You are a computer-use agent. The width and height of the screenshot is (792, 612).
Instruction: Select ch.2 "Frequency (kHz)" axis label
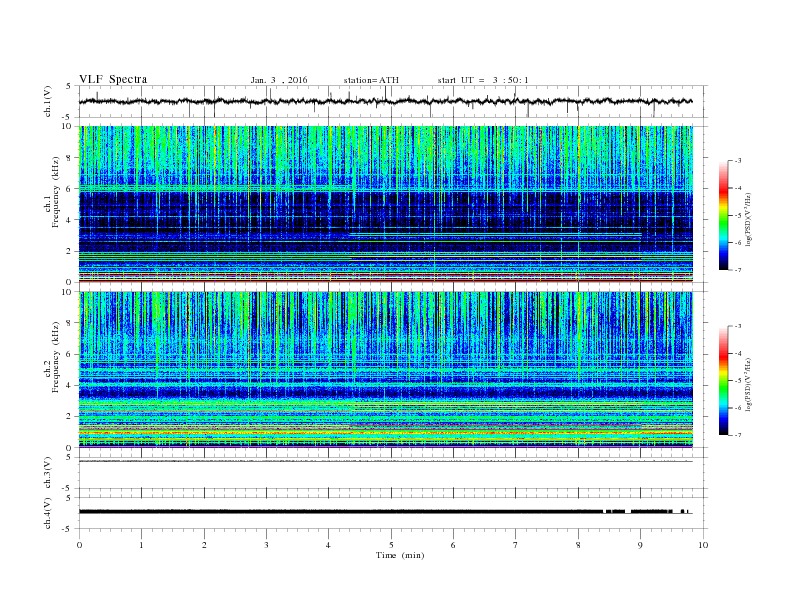pos(56,357)
